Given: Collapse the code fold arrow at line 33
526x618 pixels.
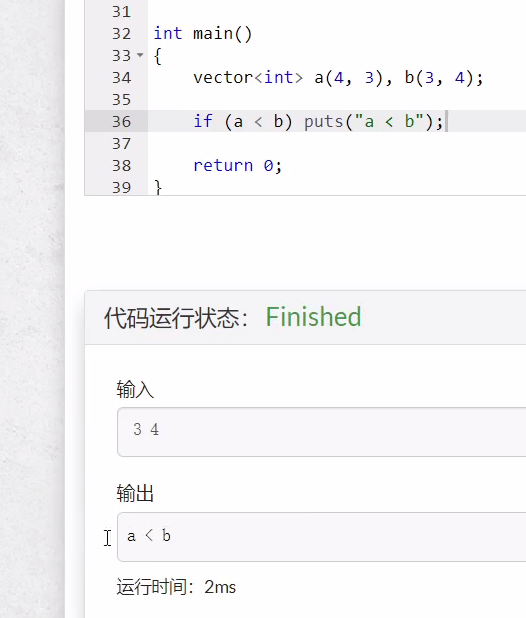Looking at the screenshot, I should 140,55.
